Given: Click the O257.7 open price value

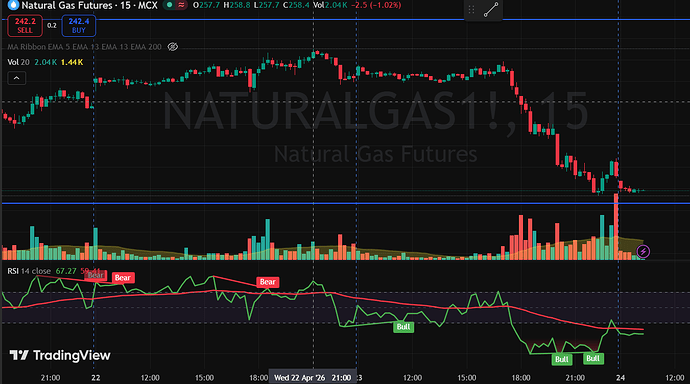Looking at the screenshot, I should tap(206, 5).
